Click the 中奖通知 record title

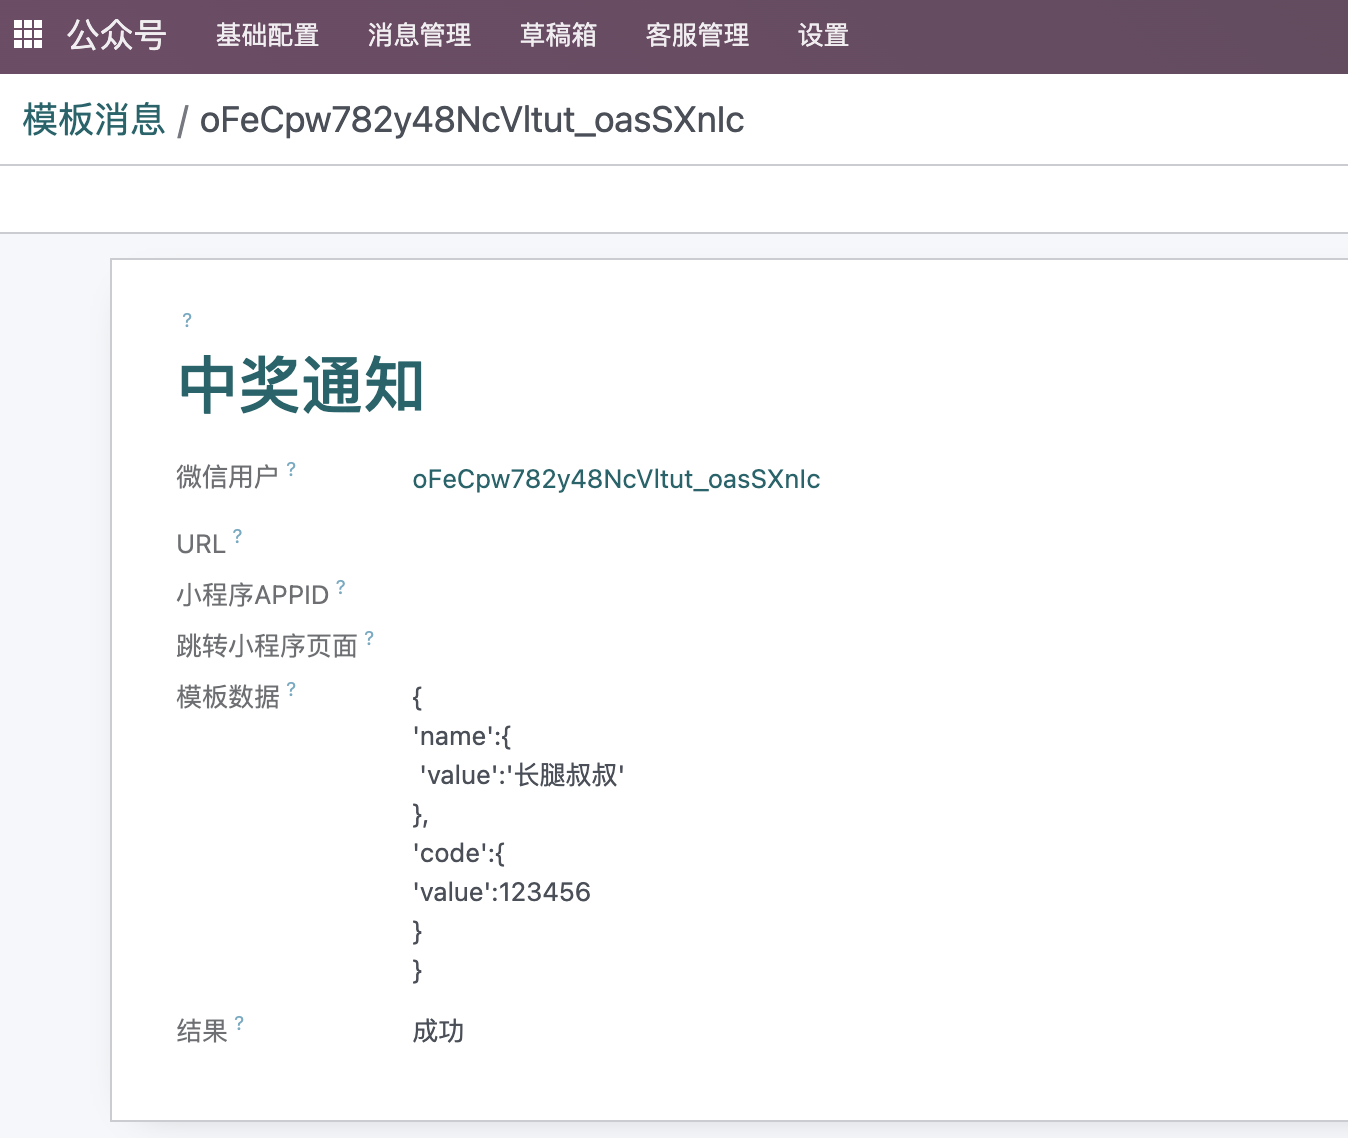(x=301, y=385)
